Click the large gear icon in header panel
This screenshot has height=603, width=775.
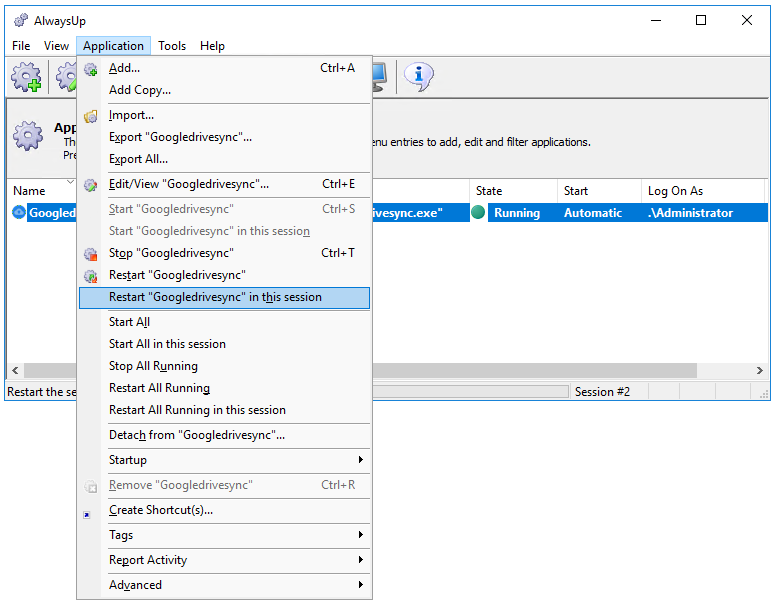point(28,135)
